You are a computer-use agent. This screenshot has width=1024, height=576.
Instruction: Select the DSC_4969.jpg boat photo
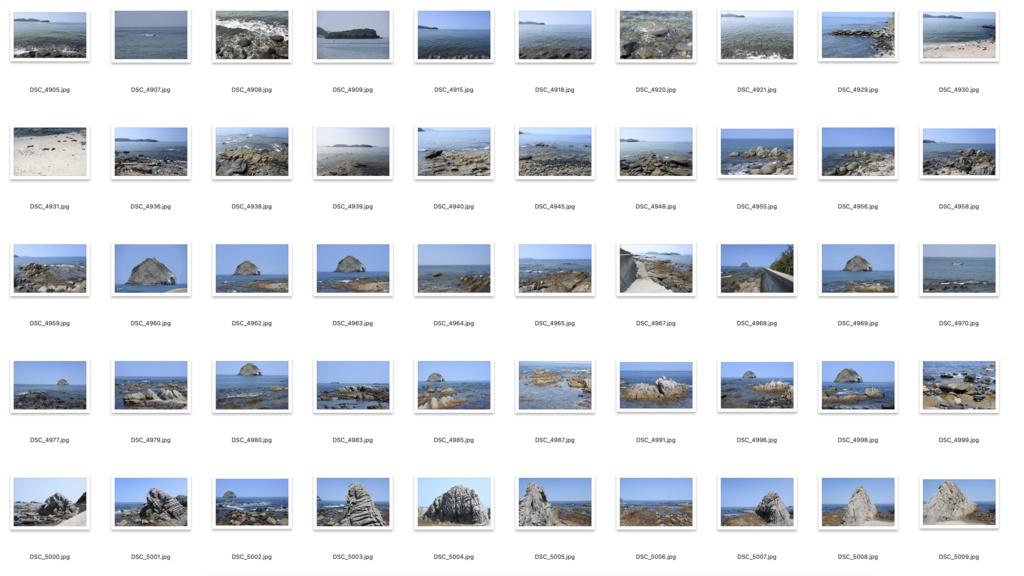click(x=857, y=267)
